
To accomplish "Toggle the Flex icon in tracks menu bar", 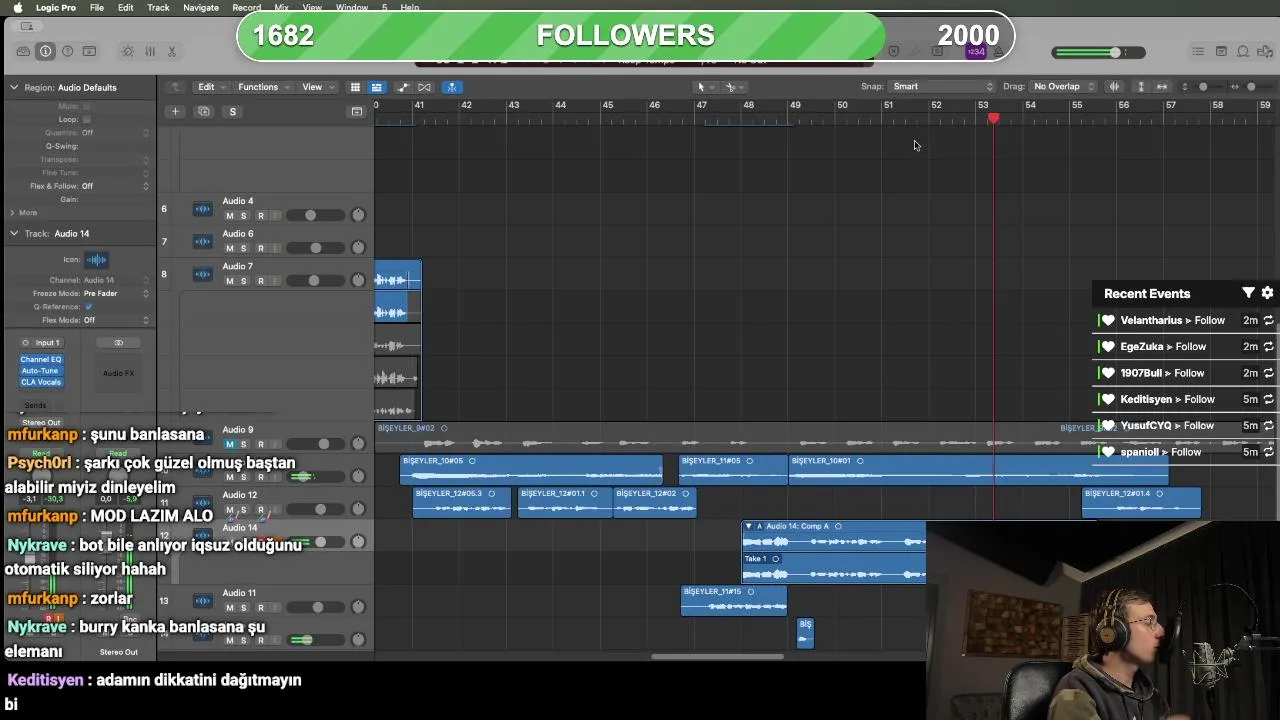I will tap(424, 87).
